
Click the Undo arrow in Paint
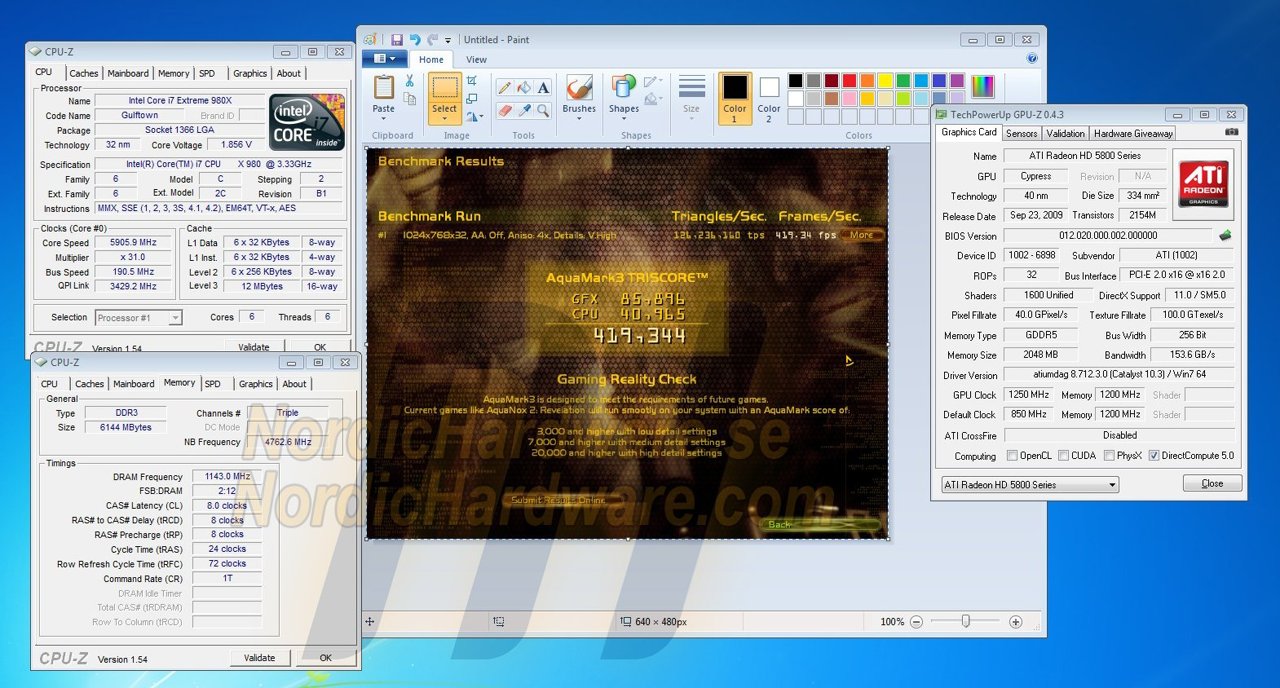[x=415, y=40]
